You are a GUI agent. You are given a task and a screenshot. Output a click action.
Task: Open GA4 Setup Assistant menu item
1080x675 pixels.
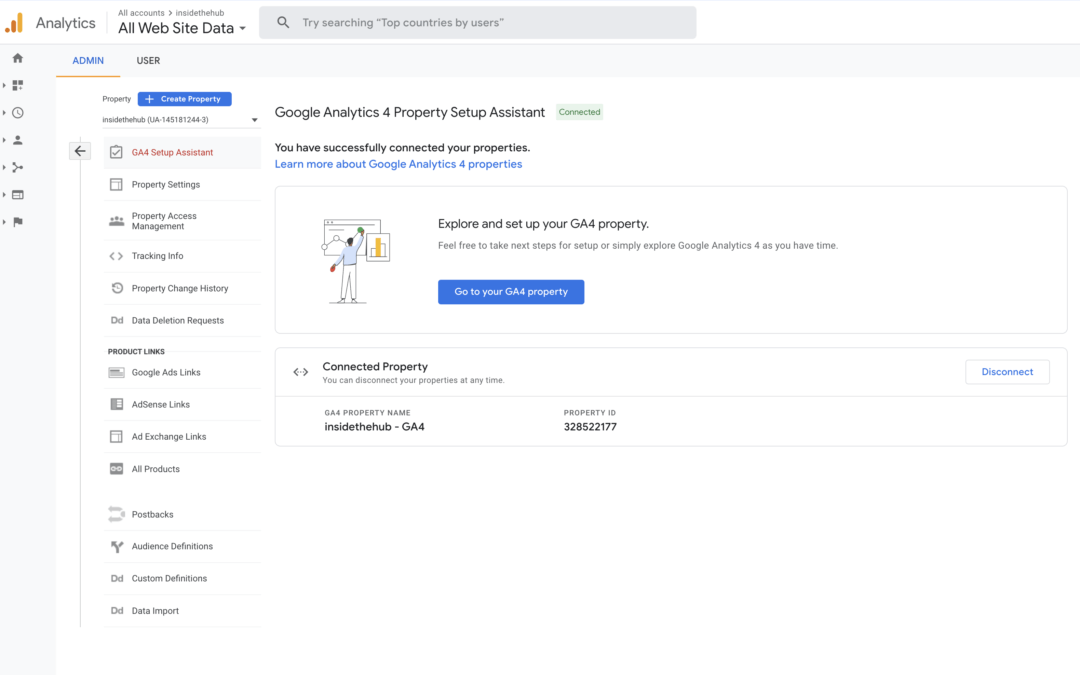tap(183, 152)
